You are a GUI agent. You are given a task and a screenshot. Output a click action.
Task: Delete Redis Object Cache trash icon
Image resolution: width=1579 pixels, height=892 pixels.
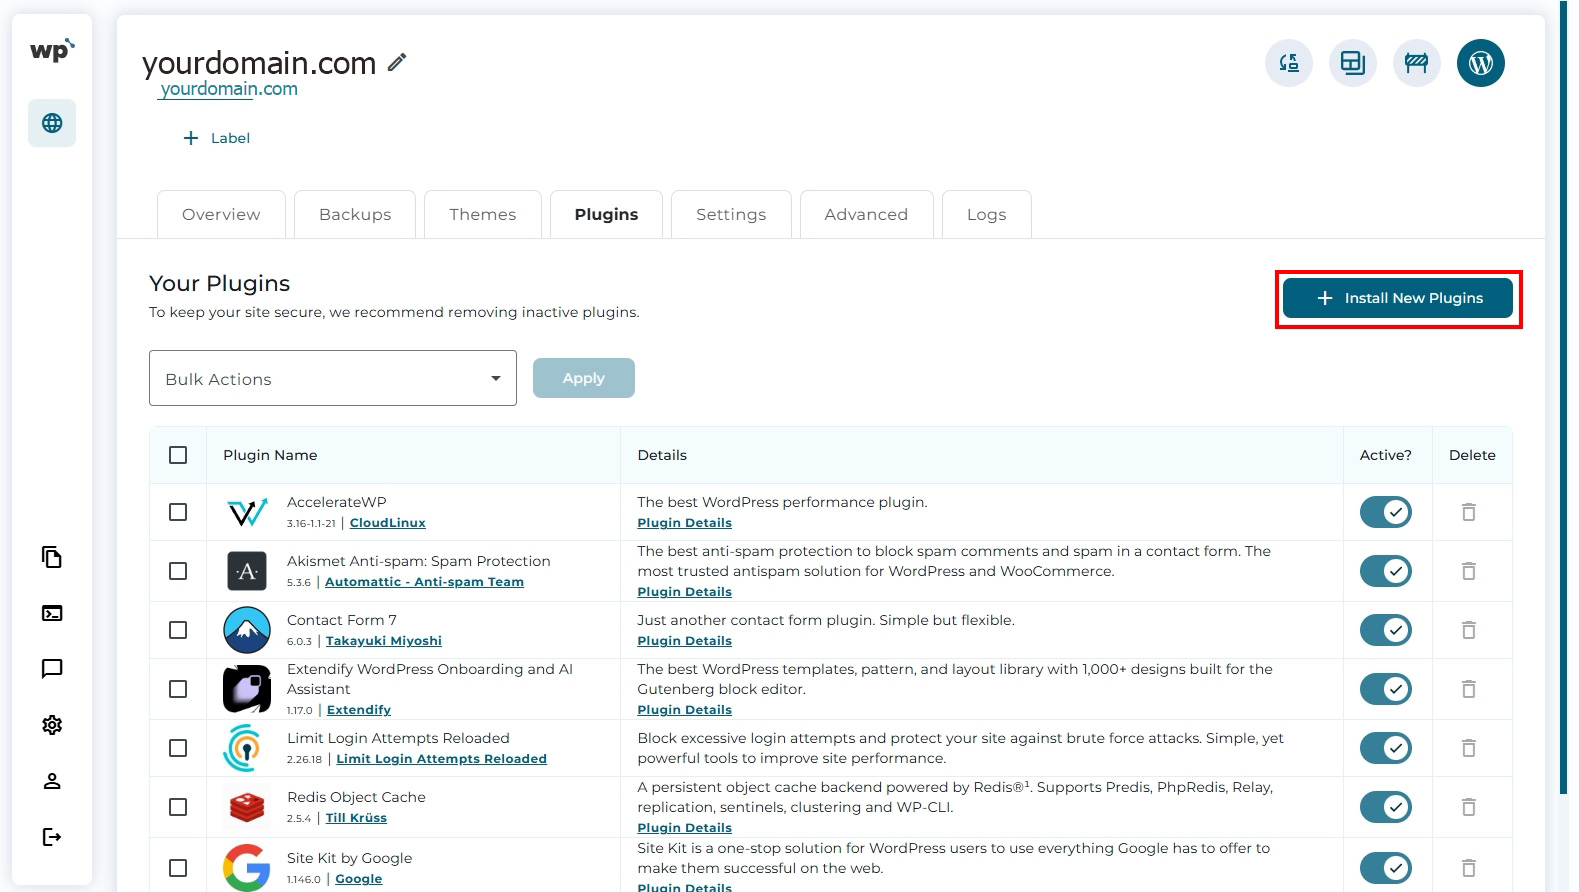click(1469, 807)
